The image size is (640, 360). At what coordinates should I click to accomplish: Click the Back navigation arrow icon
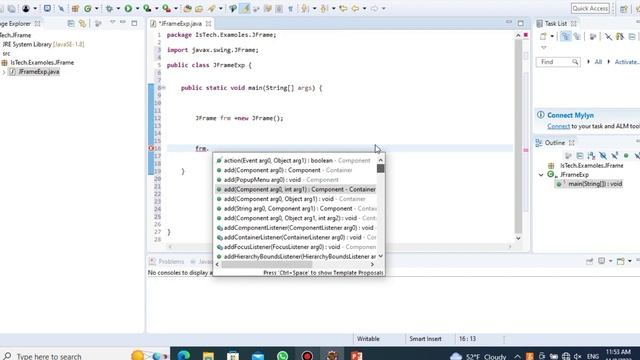(x=355, y=8)
